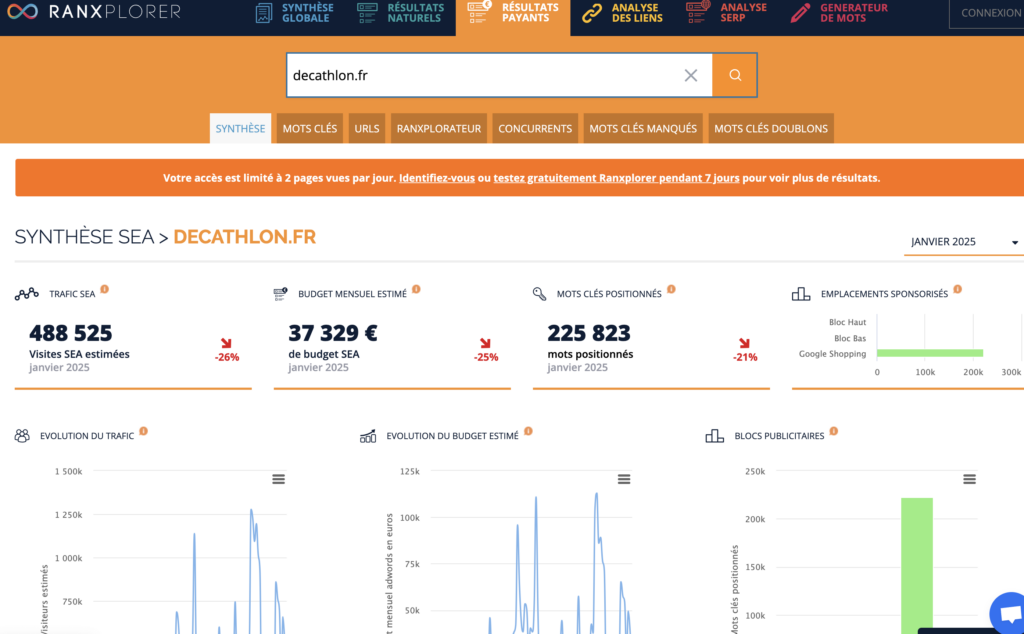
Task: Open the Janvier 2025 month dropdown
Action: click(964, 242)
